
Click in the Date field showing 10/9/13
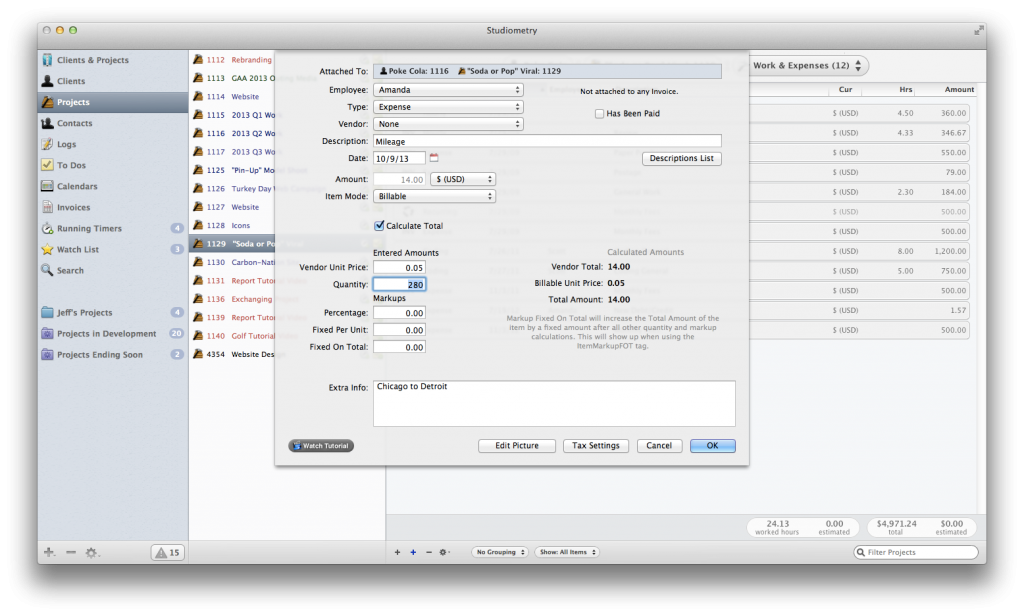click(399, 158)
